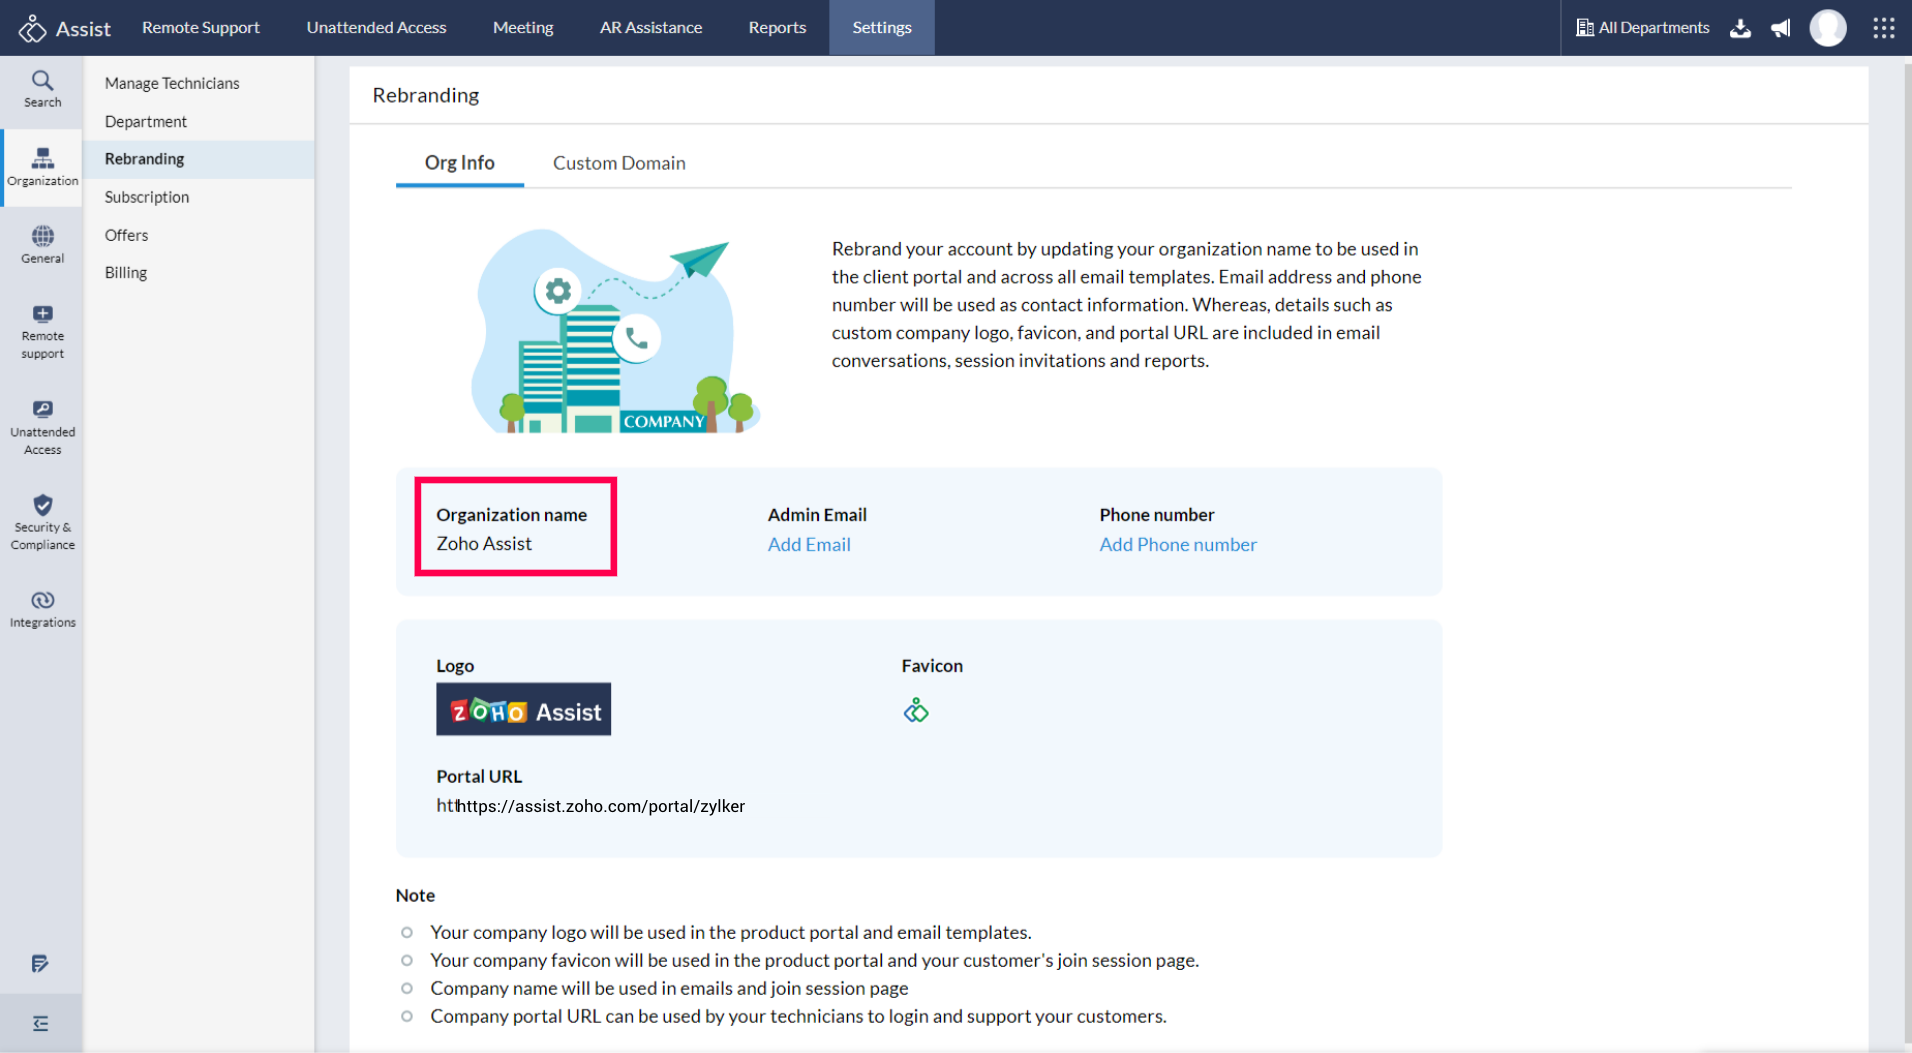The width and height of the screenshot is (1912, 1053).
Task: Open the Settings menu
Action: 882,28
